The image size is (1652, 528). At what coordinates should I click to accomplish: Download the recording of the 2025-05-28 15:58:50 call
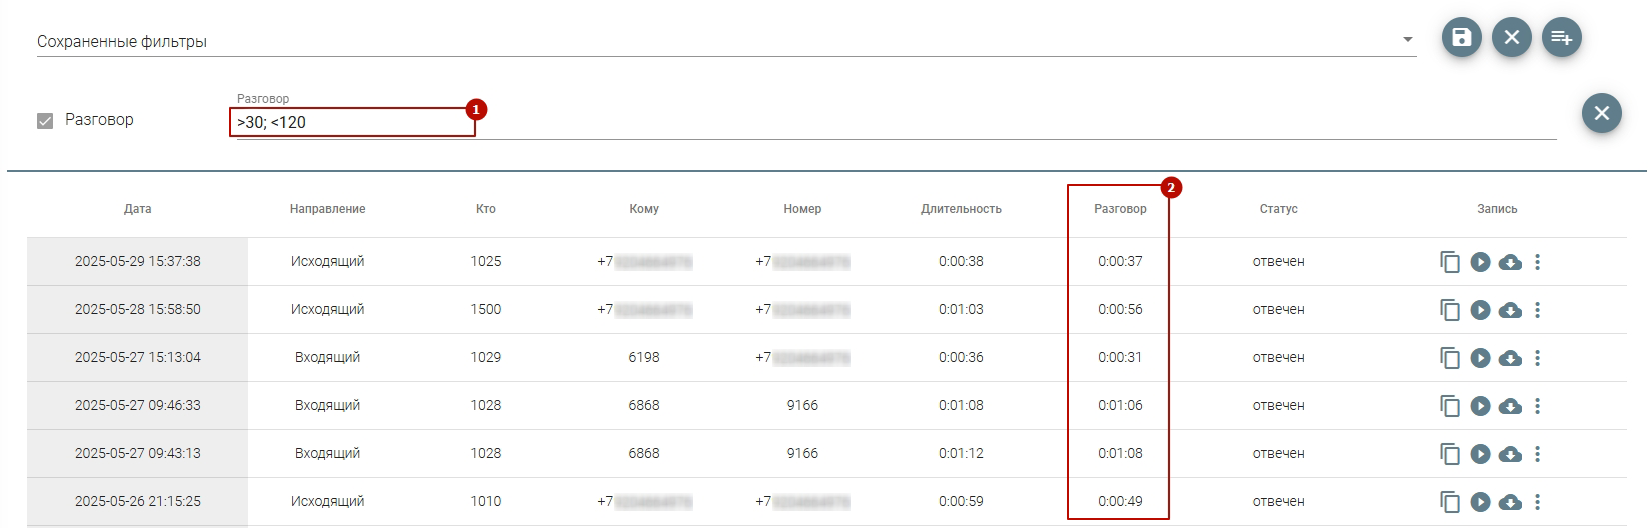1510,310
